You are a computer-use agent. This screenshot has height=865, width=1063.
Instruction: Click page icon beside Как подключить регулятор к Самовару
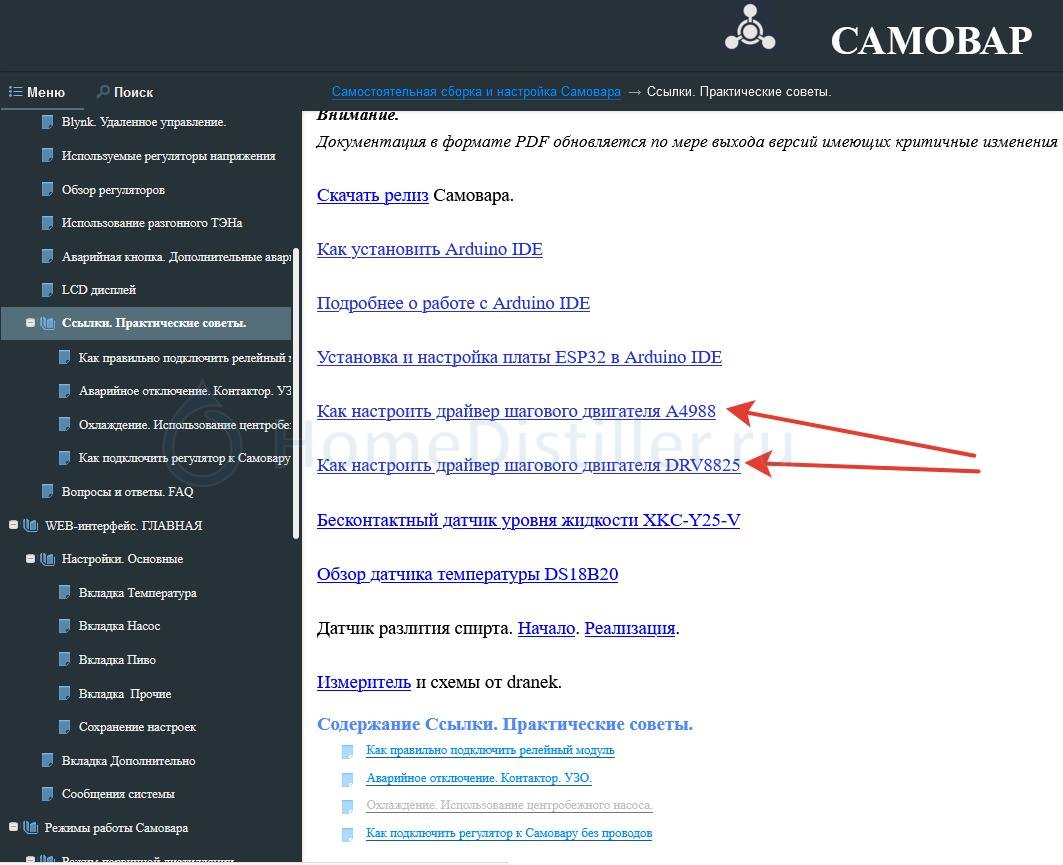click(x=64, y=458)
